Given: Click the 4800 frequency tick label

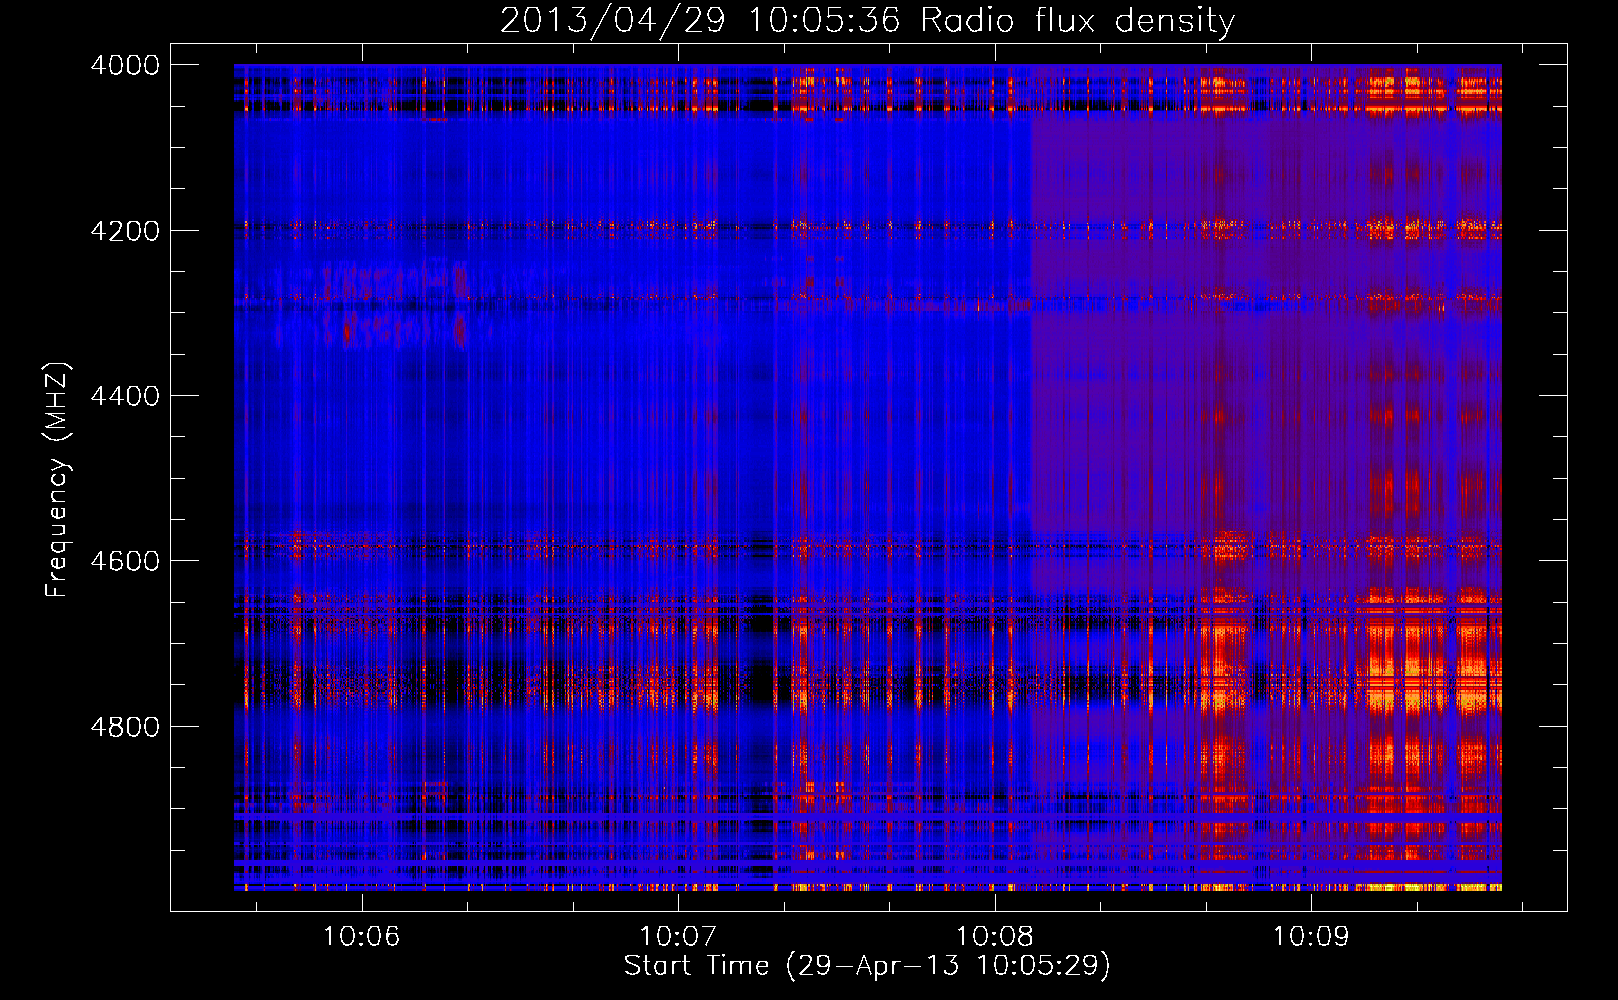Looking at the screenshot, I should pos(125,727).
